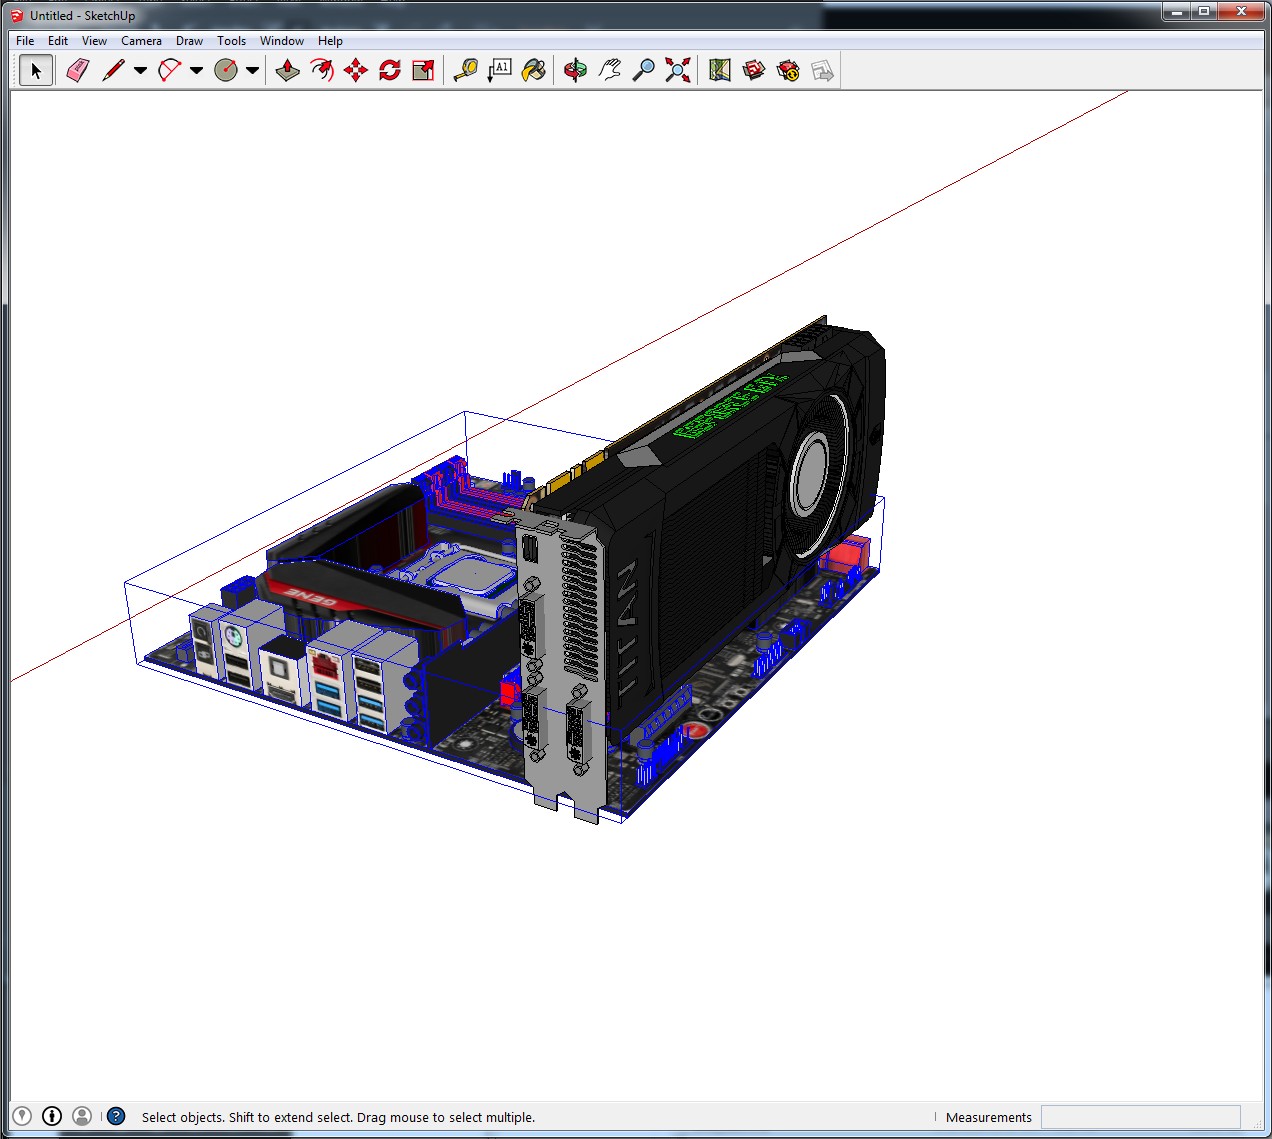Select the Paint Bucket tool
The width and height of the screenshot is (1272, 1139).
(534, 70)
